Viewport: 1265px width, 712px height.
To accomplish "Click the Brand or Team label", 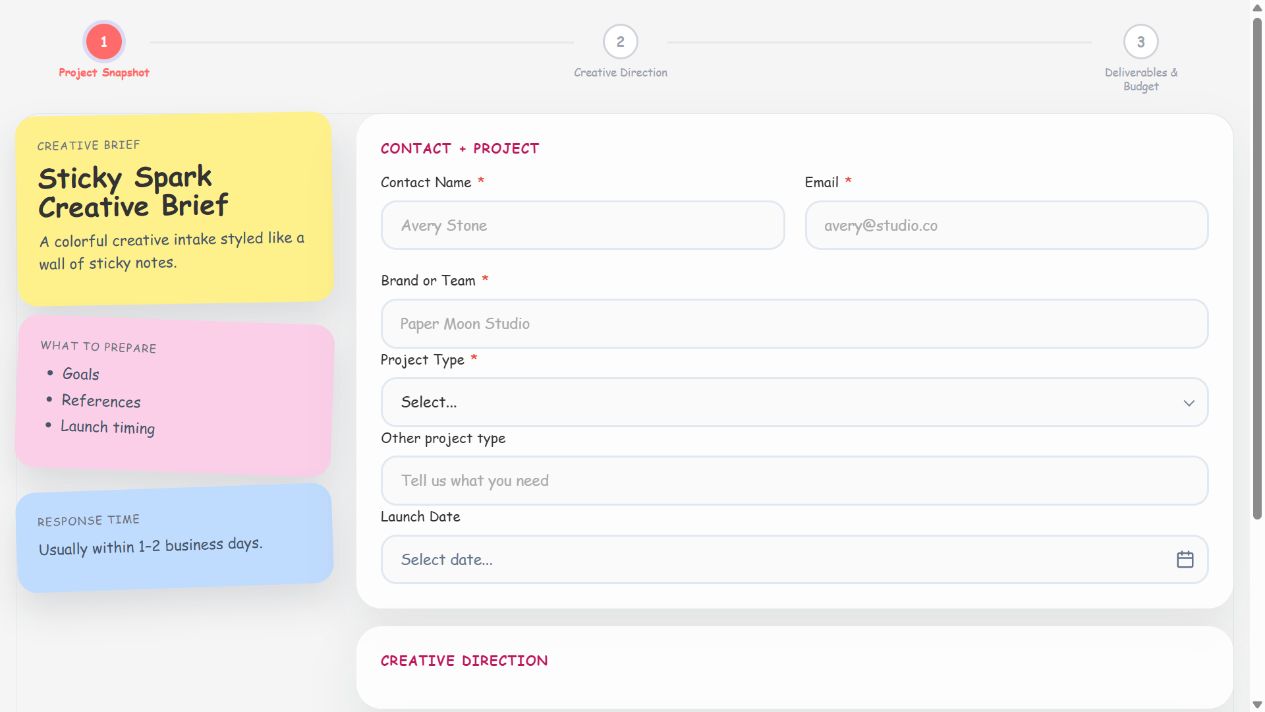I will (x=428, y=280).
